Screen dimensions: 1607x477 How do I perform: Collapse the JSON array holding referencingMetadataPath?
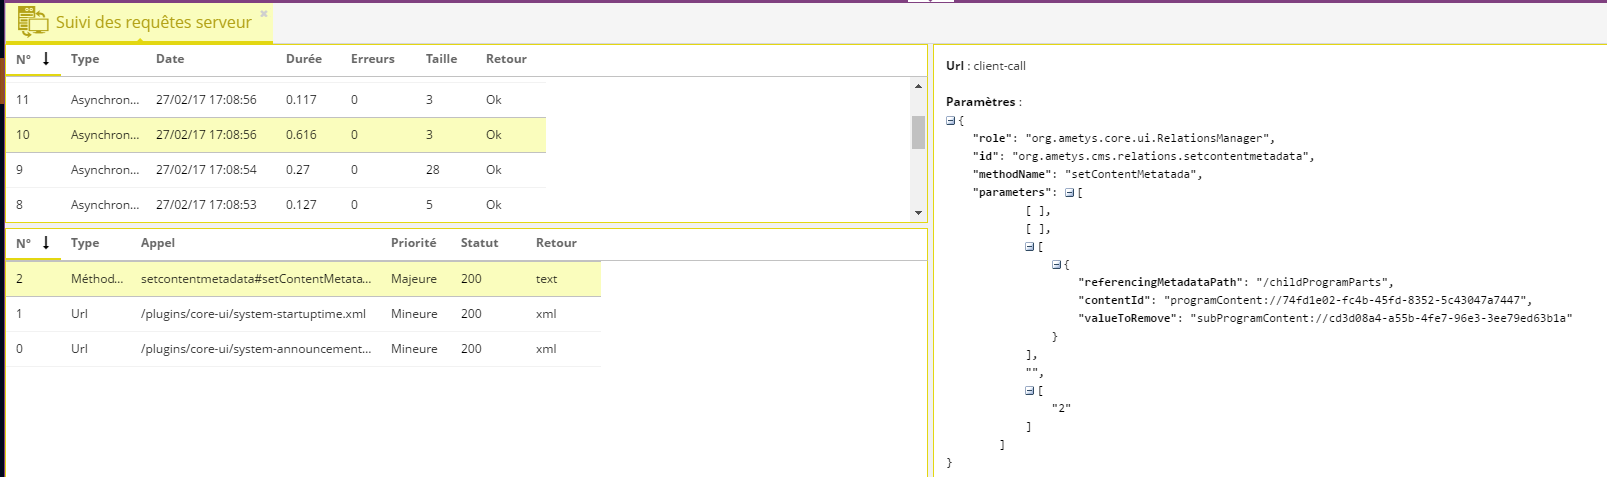tap(1030, 247)
